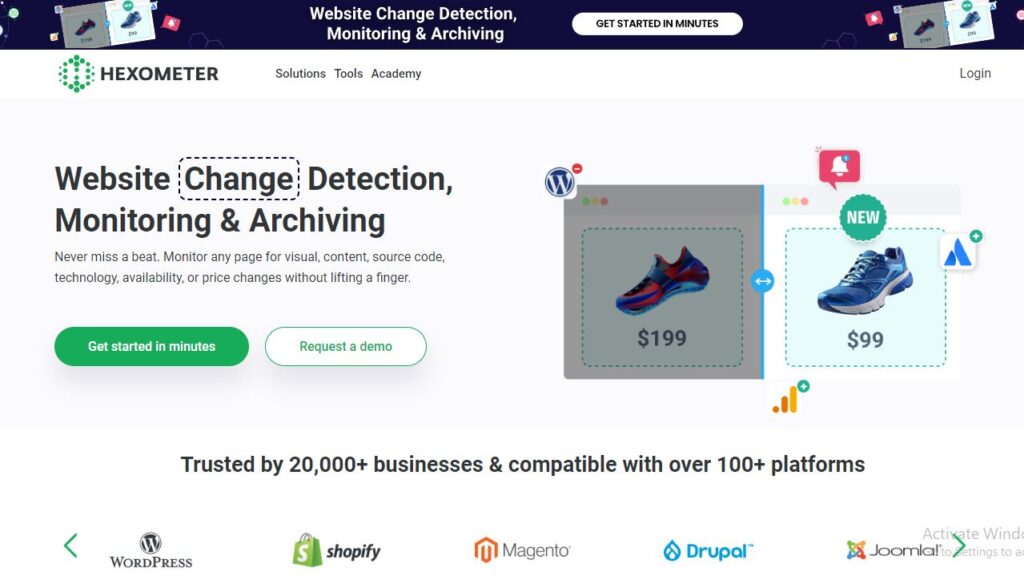Click the blue compare arrows slider handle
This screenshot has width=1024, height=580.
pyautogui.click(x=763, y=281)
